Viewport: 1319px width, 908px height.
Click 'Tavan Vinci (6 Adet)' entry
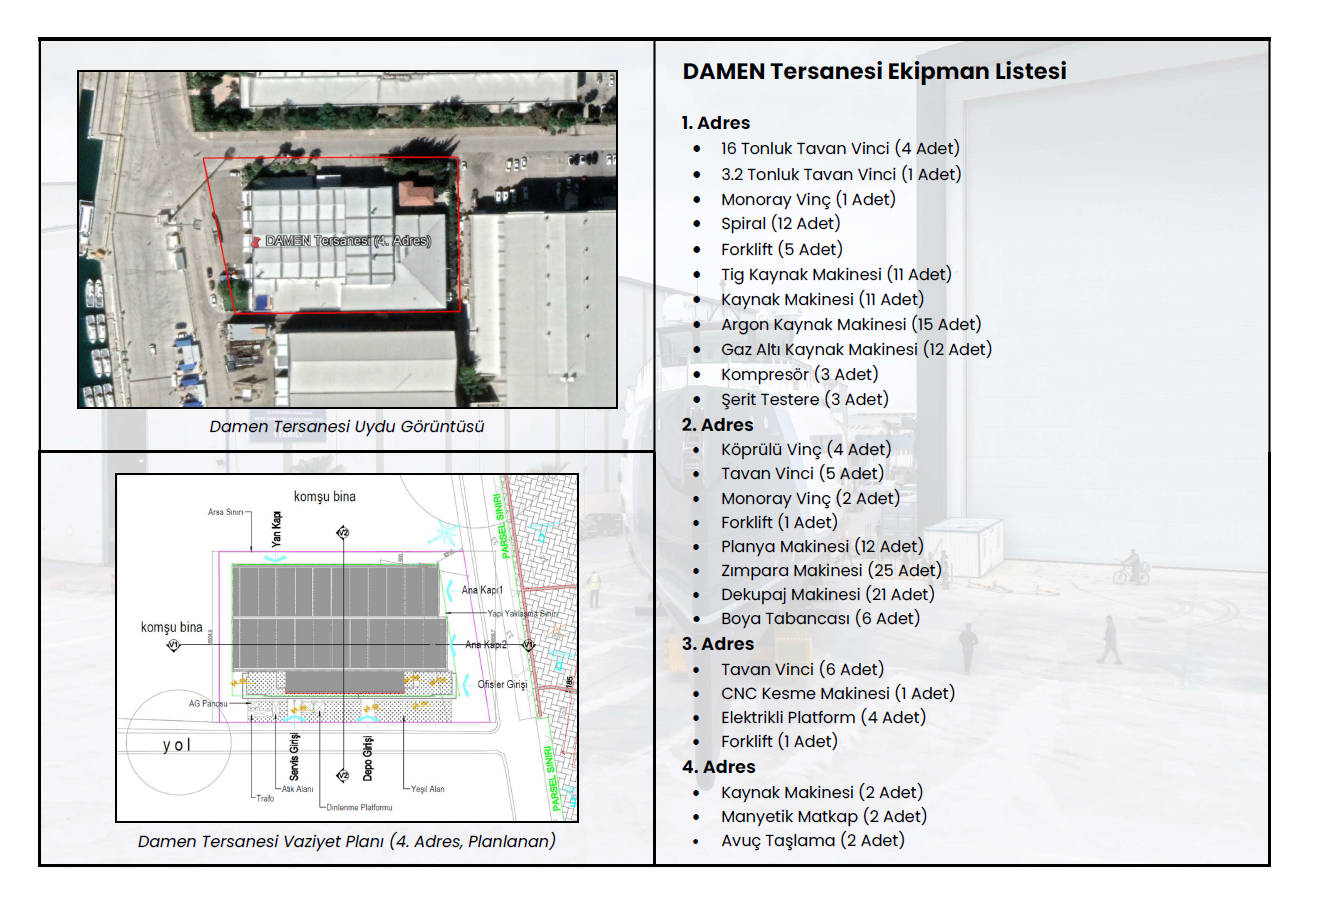(x=802, y=669)
